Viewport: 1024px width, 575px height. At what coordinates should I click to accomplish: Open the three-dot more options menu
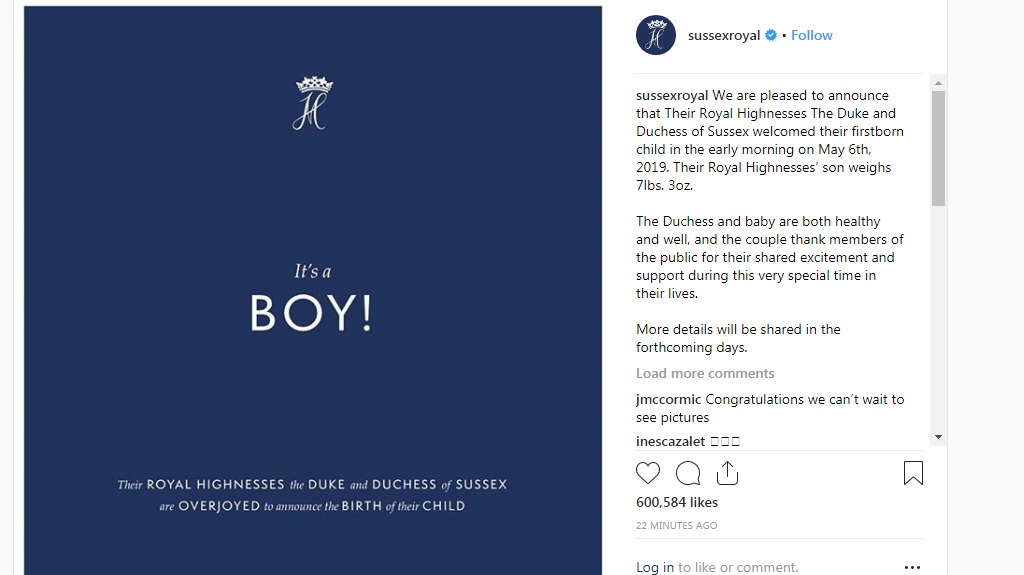912,567
